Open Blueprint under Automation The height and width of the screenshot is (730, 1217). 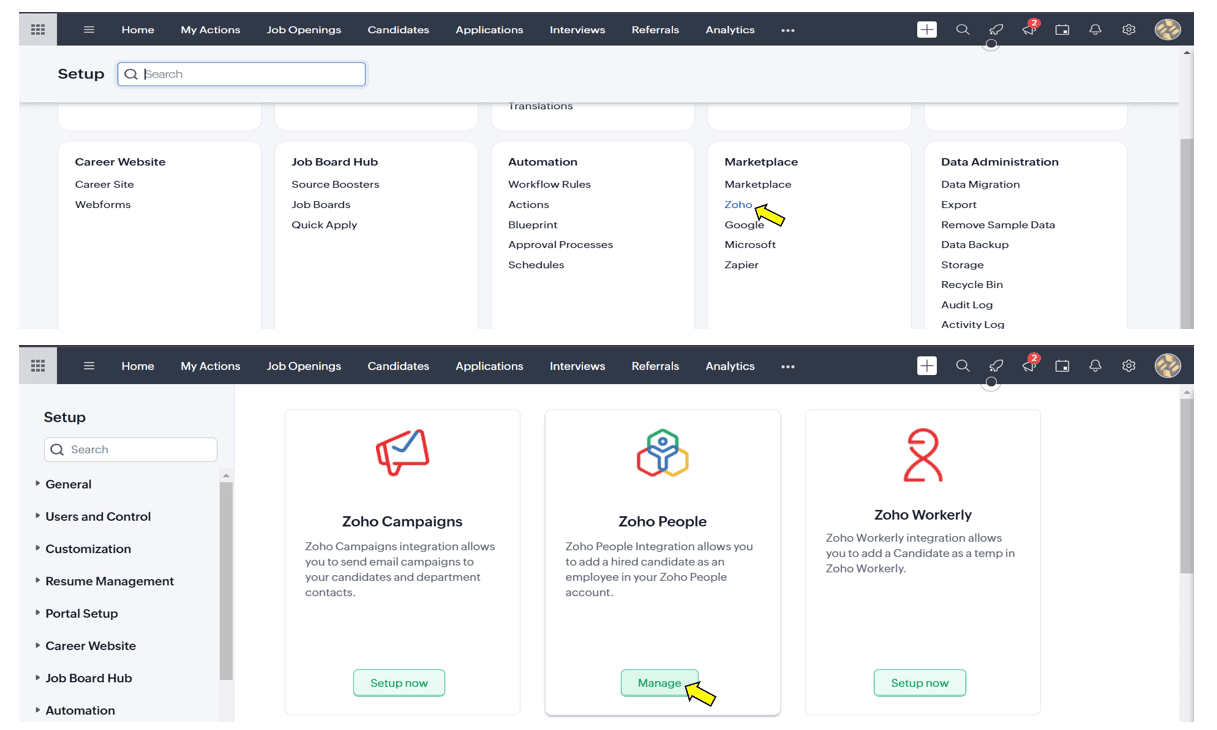tap(533, 225)
